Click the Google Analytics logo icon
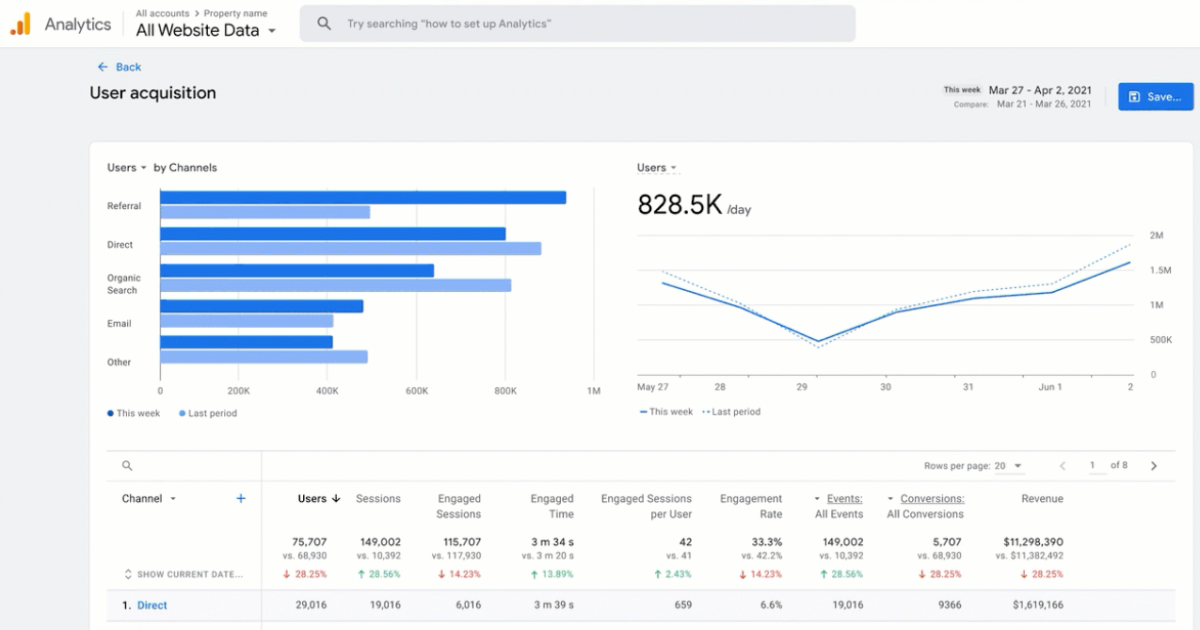 tap(20, 25)
